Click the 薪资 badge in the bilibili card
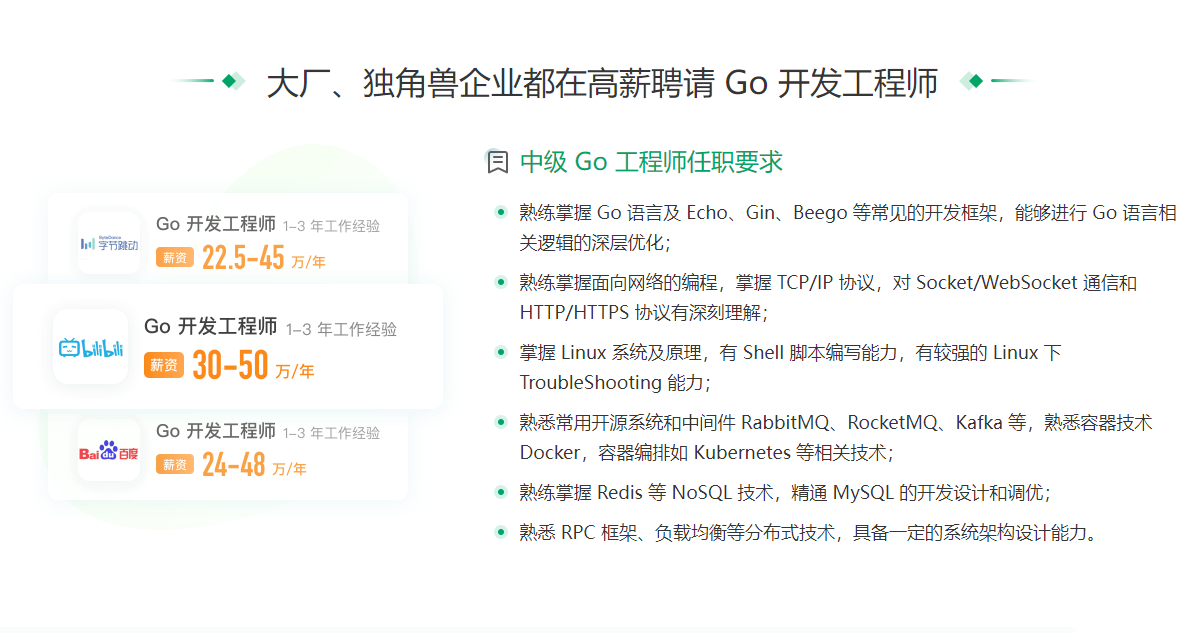 [164, 366]
